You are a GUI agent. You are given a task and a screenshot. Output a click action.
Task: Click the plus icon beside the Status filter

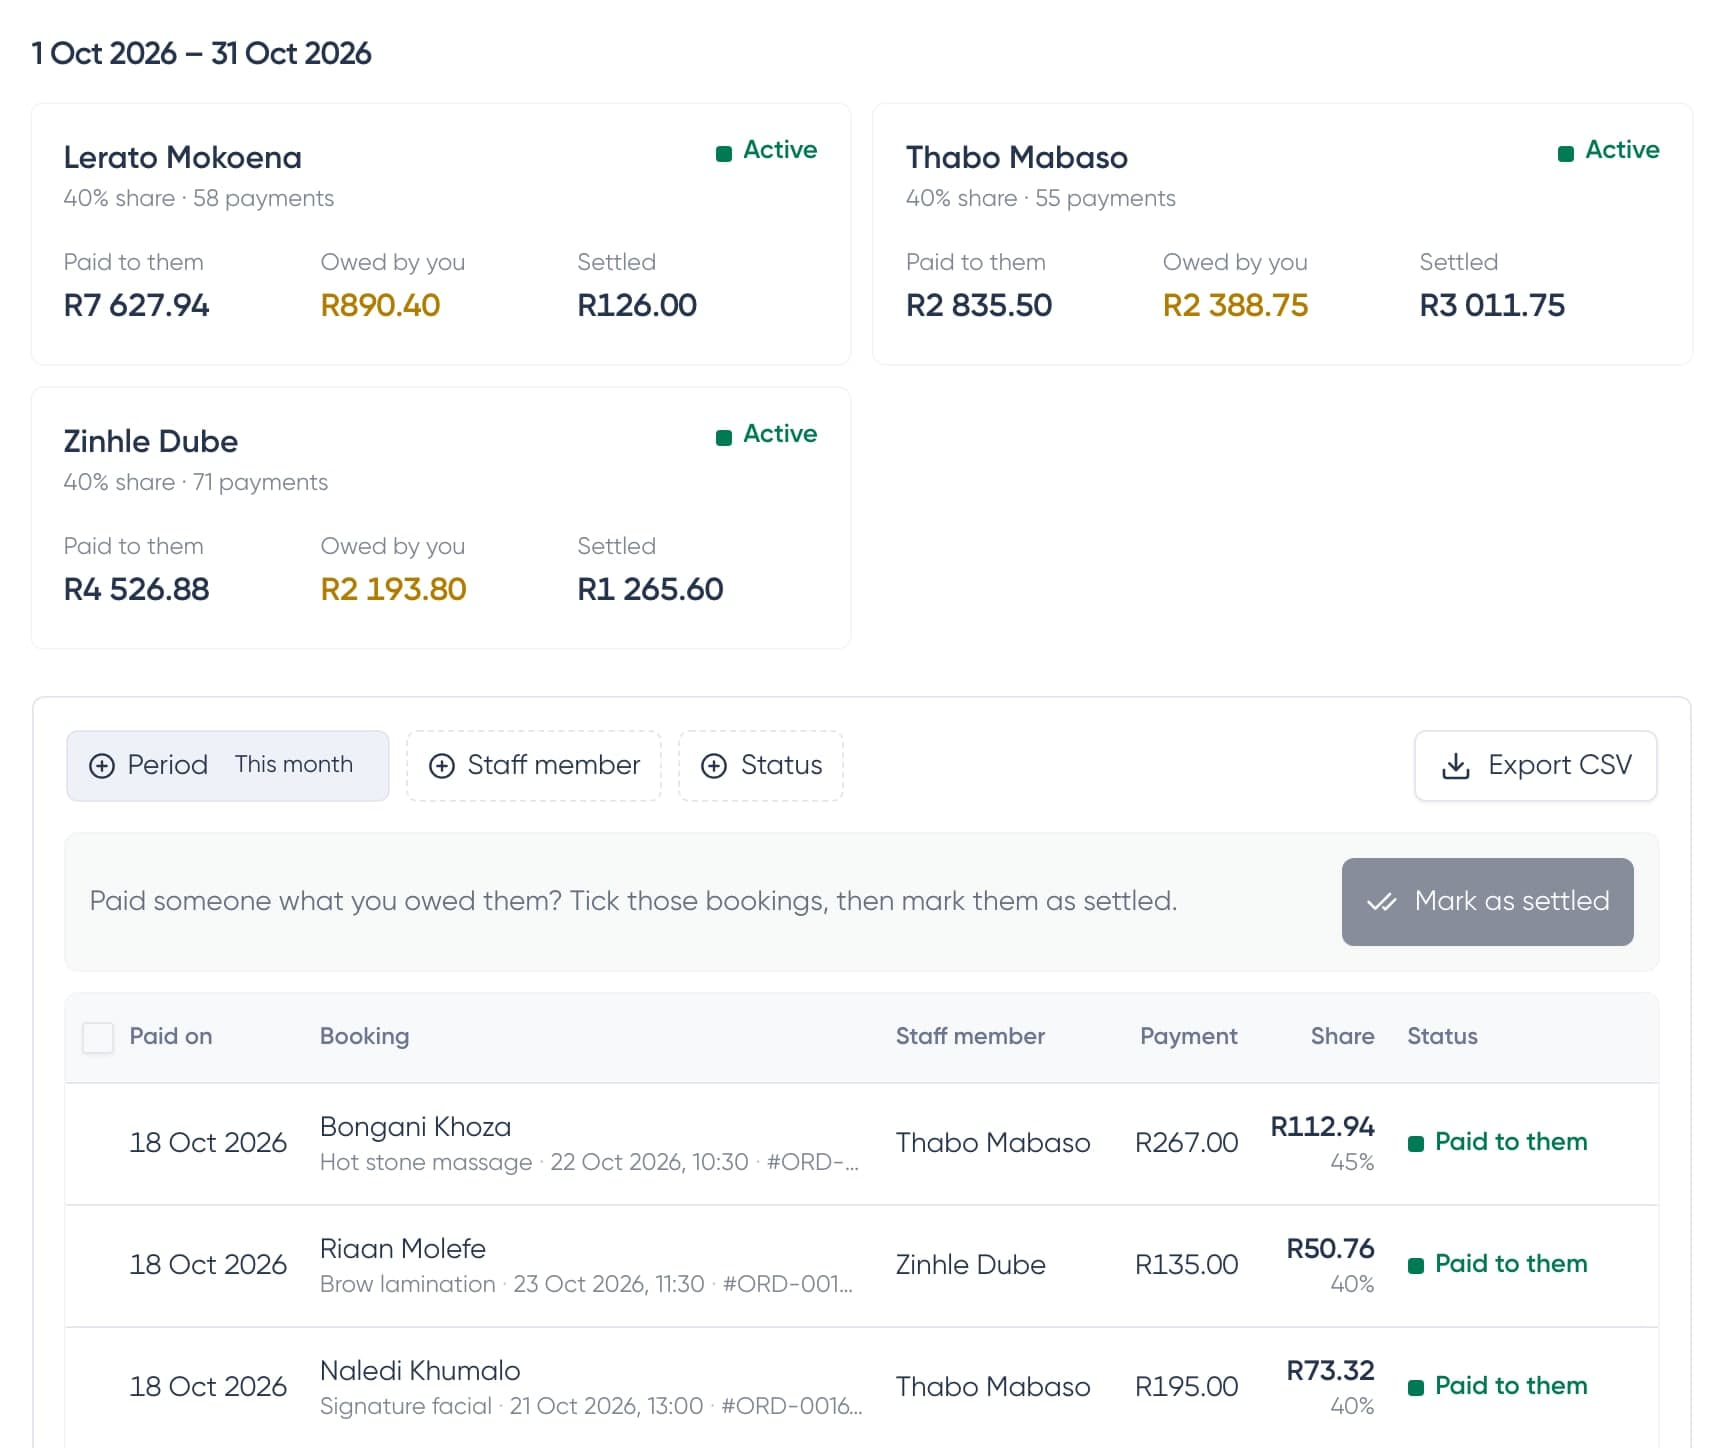point(714,766)
